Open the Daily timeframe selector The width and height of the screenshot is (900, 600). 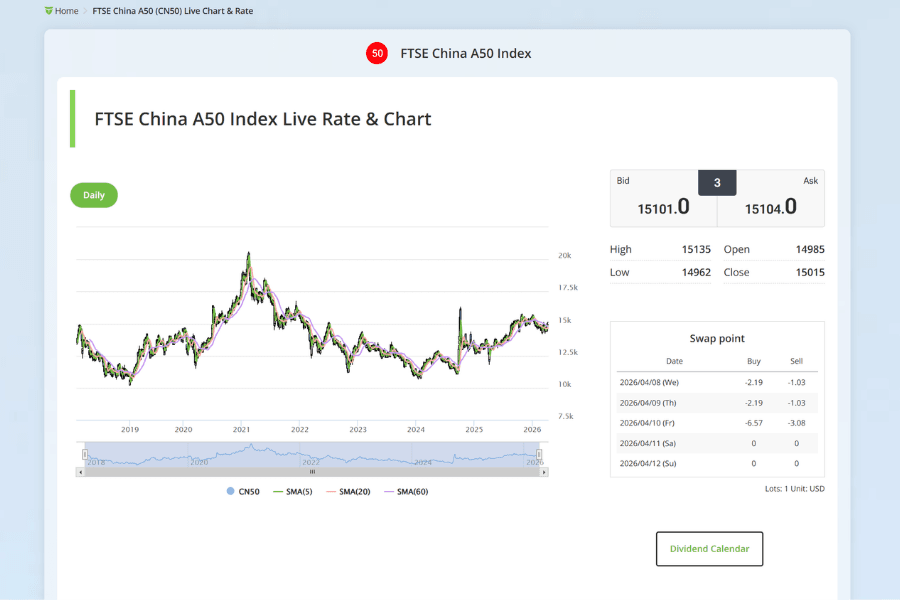click(93, 195)
